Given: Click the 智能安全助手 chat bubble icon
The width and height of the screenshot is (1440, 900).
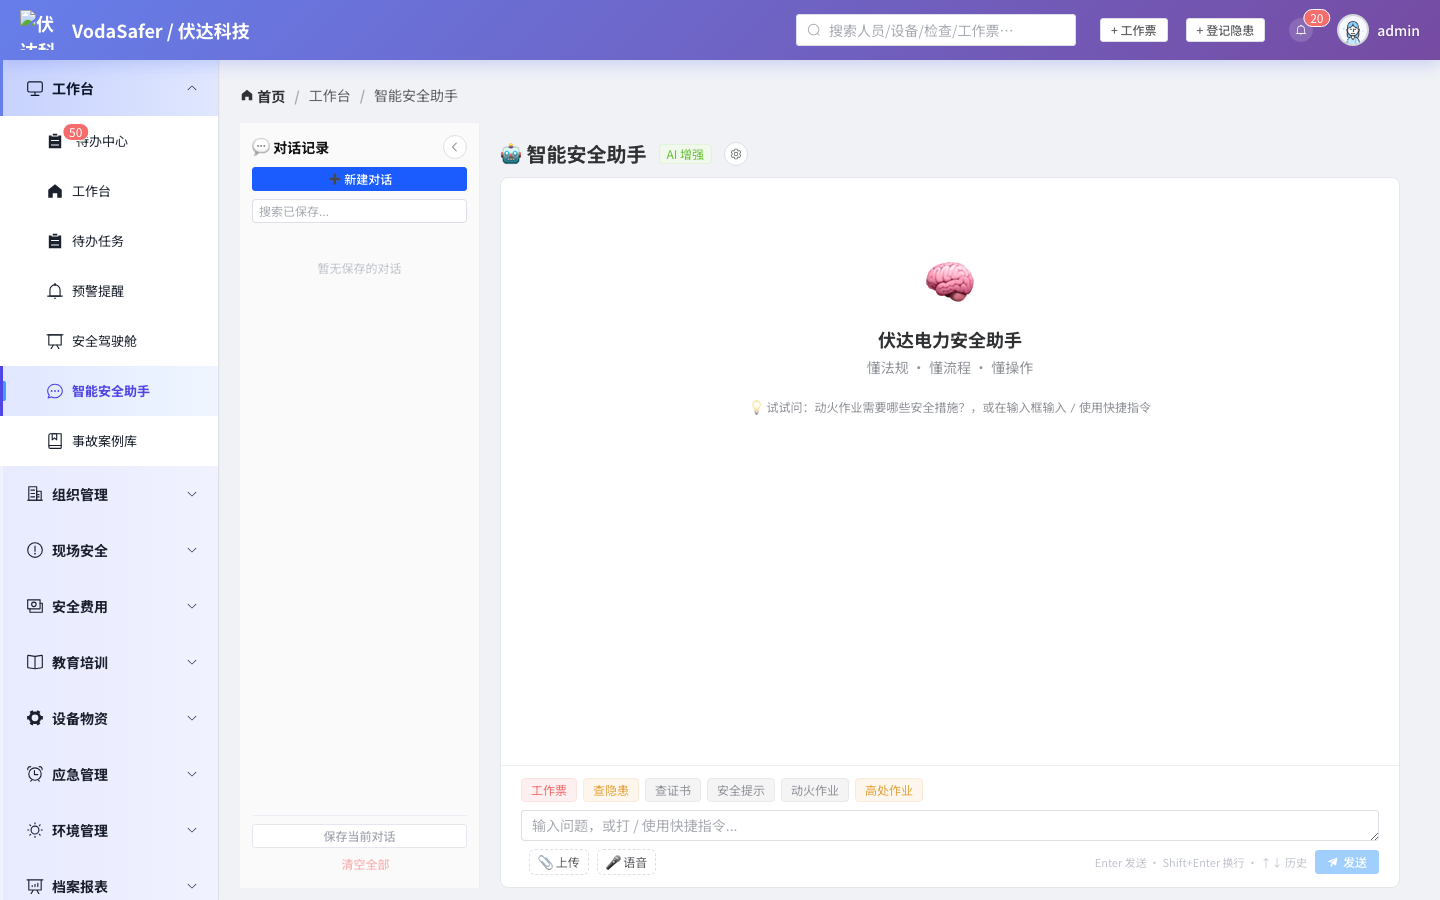Looking at the screenshot, I should pyautogui.click(x=55, y=391).
